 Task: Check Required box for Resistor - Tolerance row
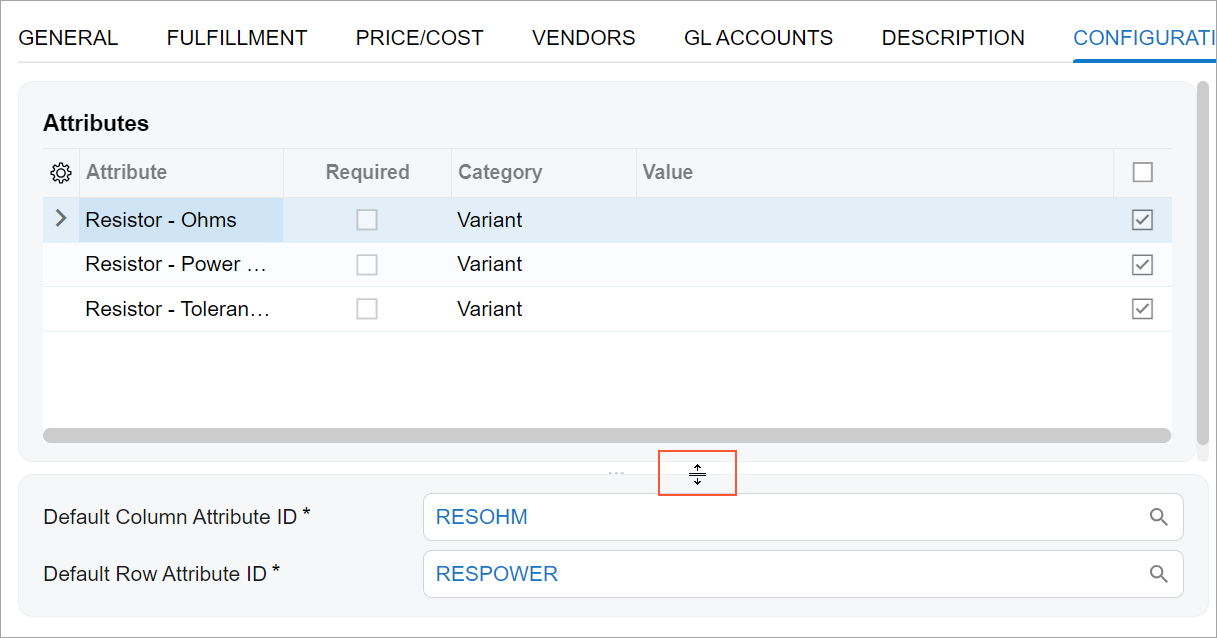point(367,309)
